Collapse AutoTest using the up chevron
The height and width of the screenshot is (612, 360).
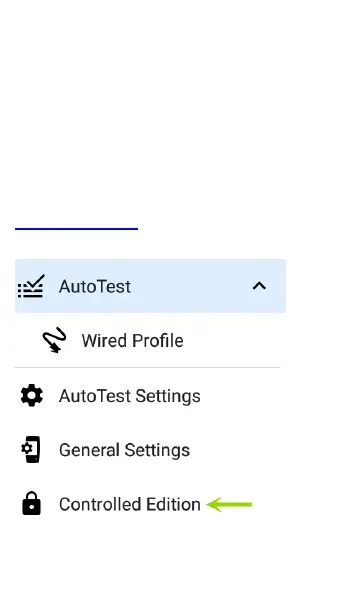tap(259, 286)
